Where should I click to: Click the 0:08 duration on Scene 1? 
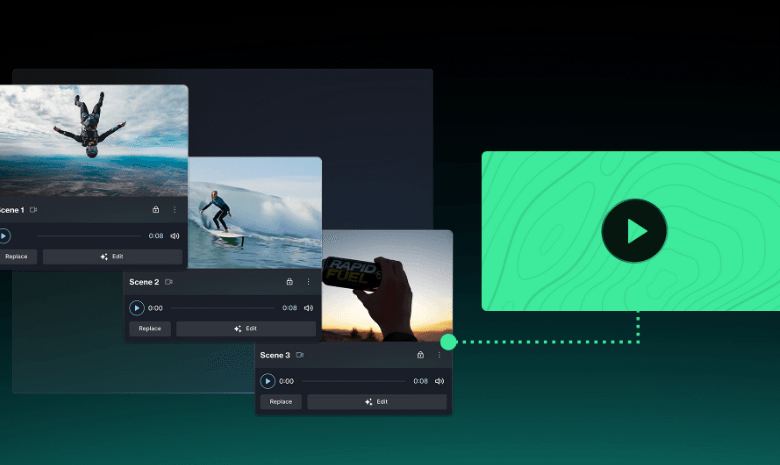click(156, 236)
